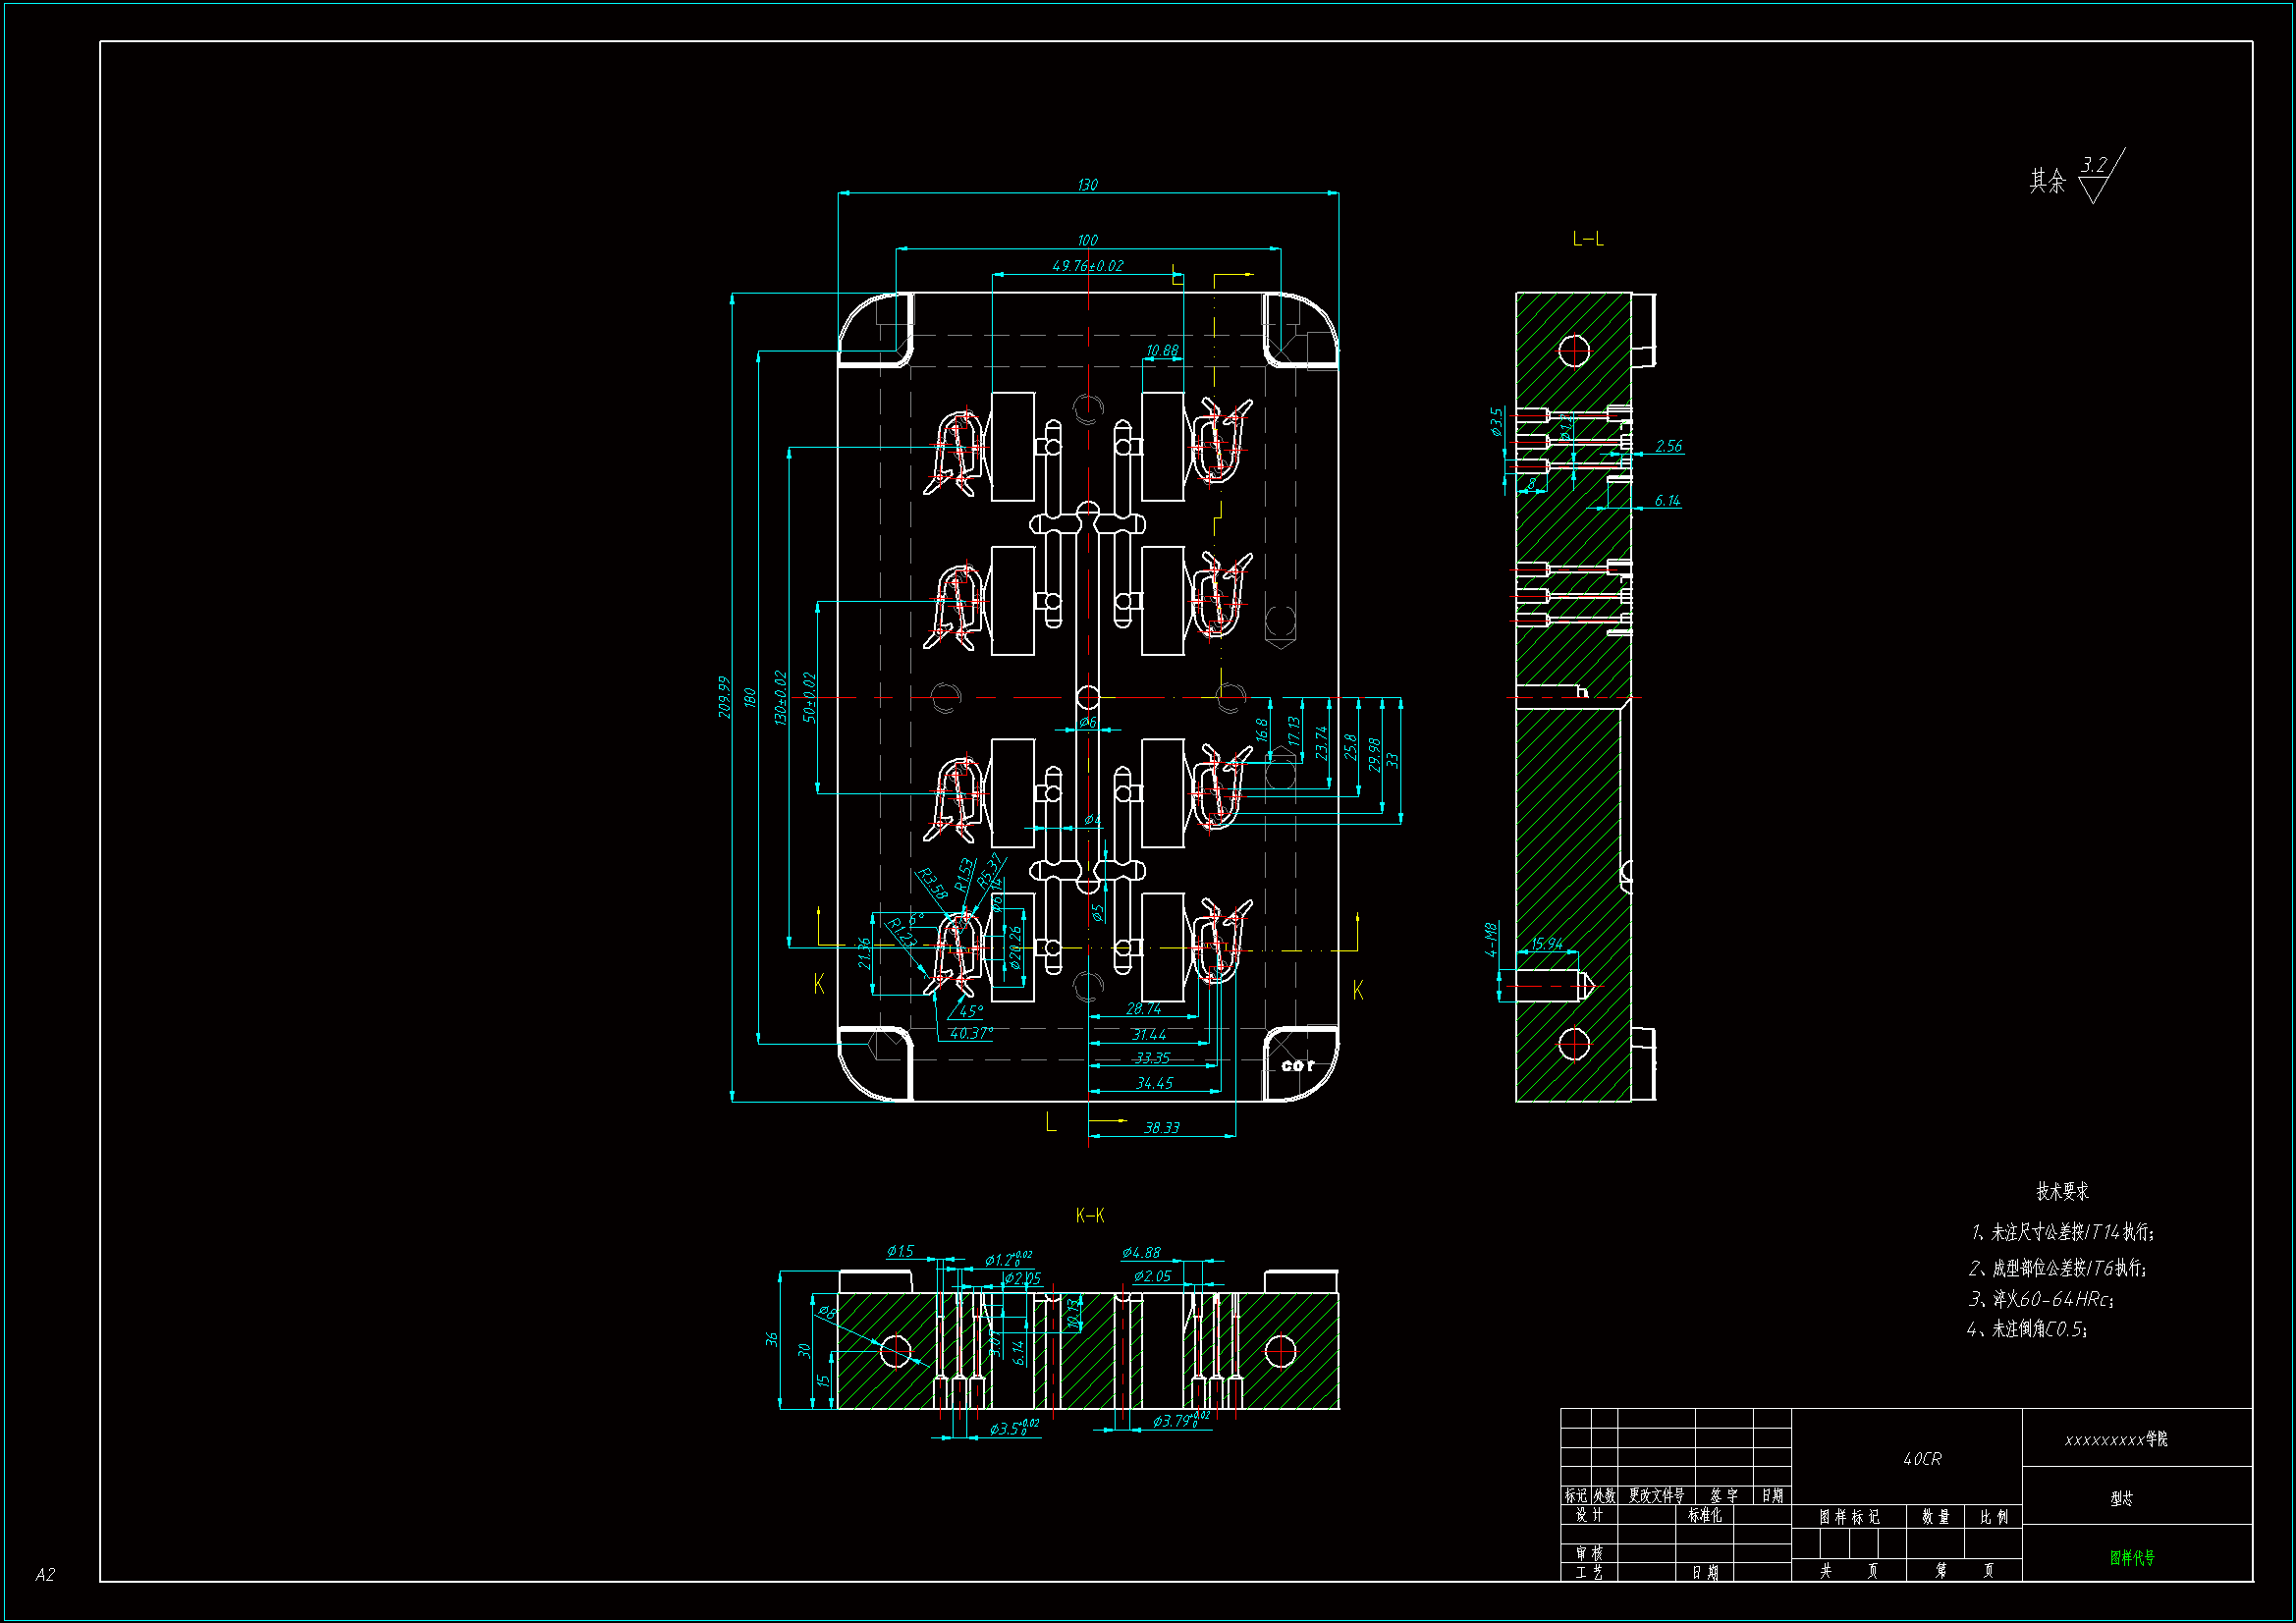Click the 技术要求 heading text
The height and width of the screenshot is (1623, 2296).
pos(2062,1191)
